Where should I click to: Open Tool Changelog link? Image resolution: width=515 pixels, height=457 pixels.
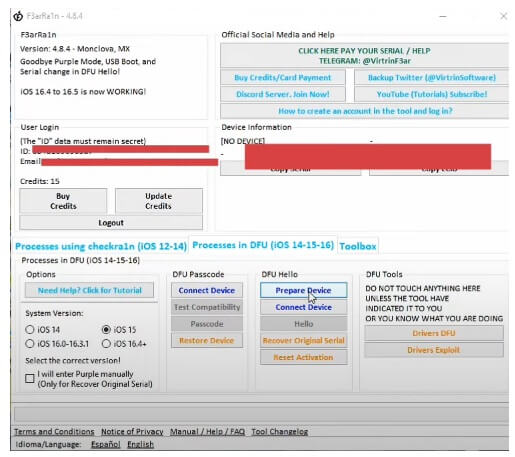[279, 432]
